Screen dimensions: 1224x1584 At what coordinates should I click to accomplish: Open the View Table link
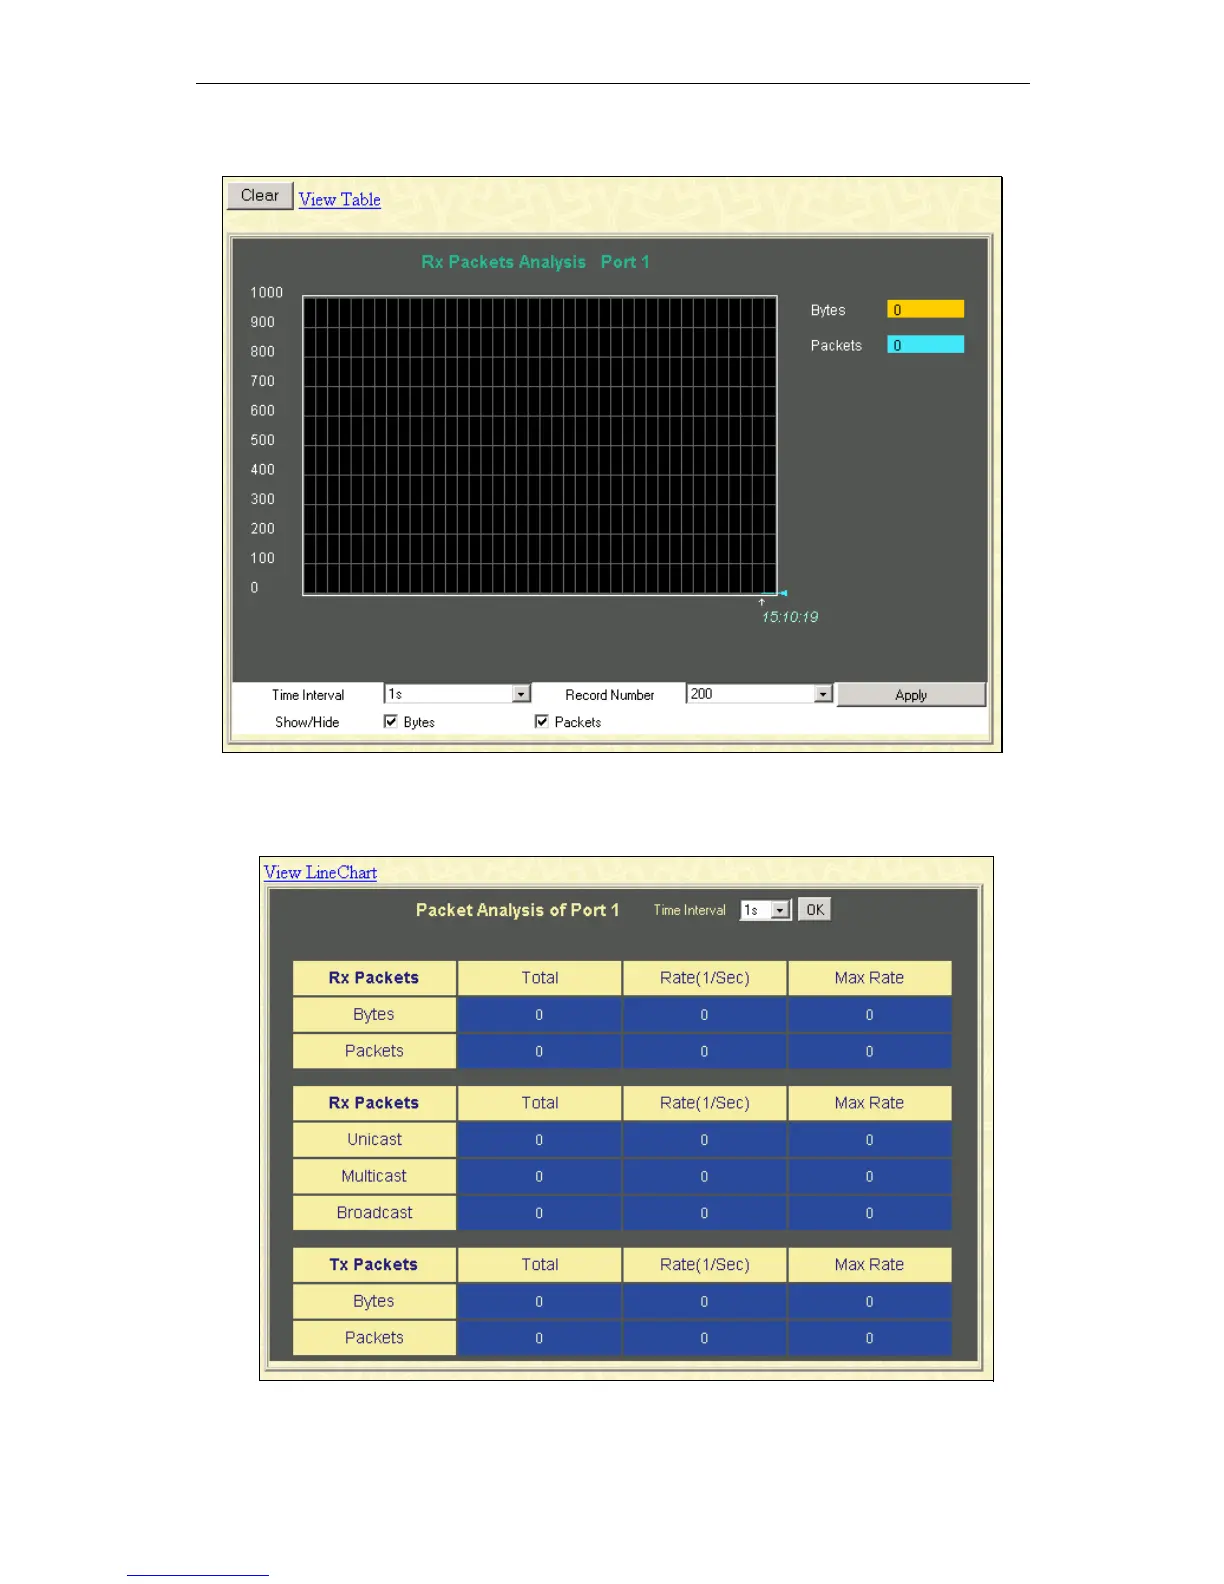click(x=339, y=199)
